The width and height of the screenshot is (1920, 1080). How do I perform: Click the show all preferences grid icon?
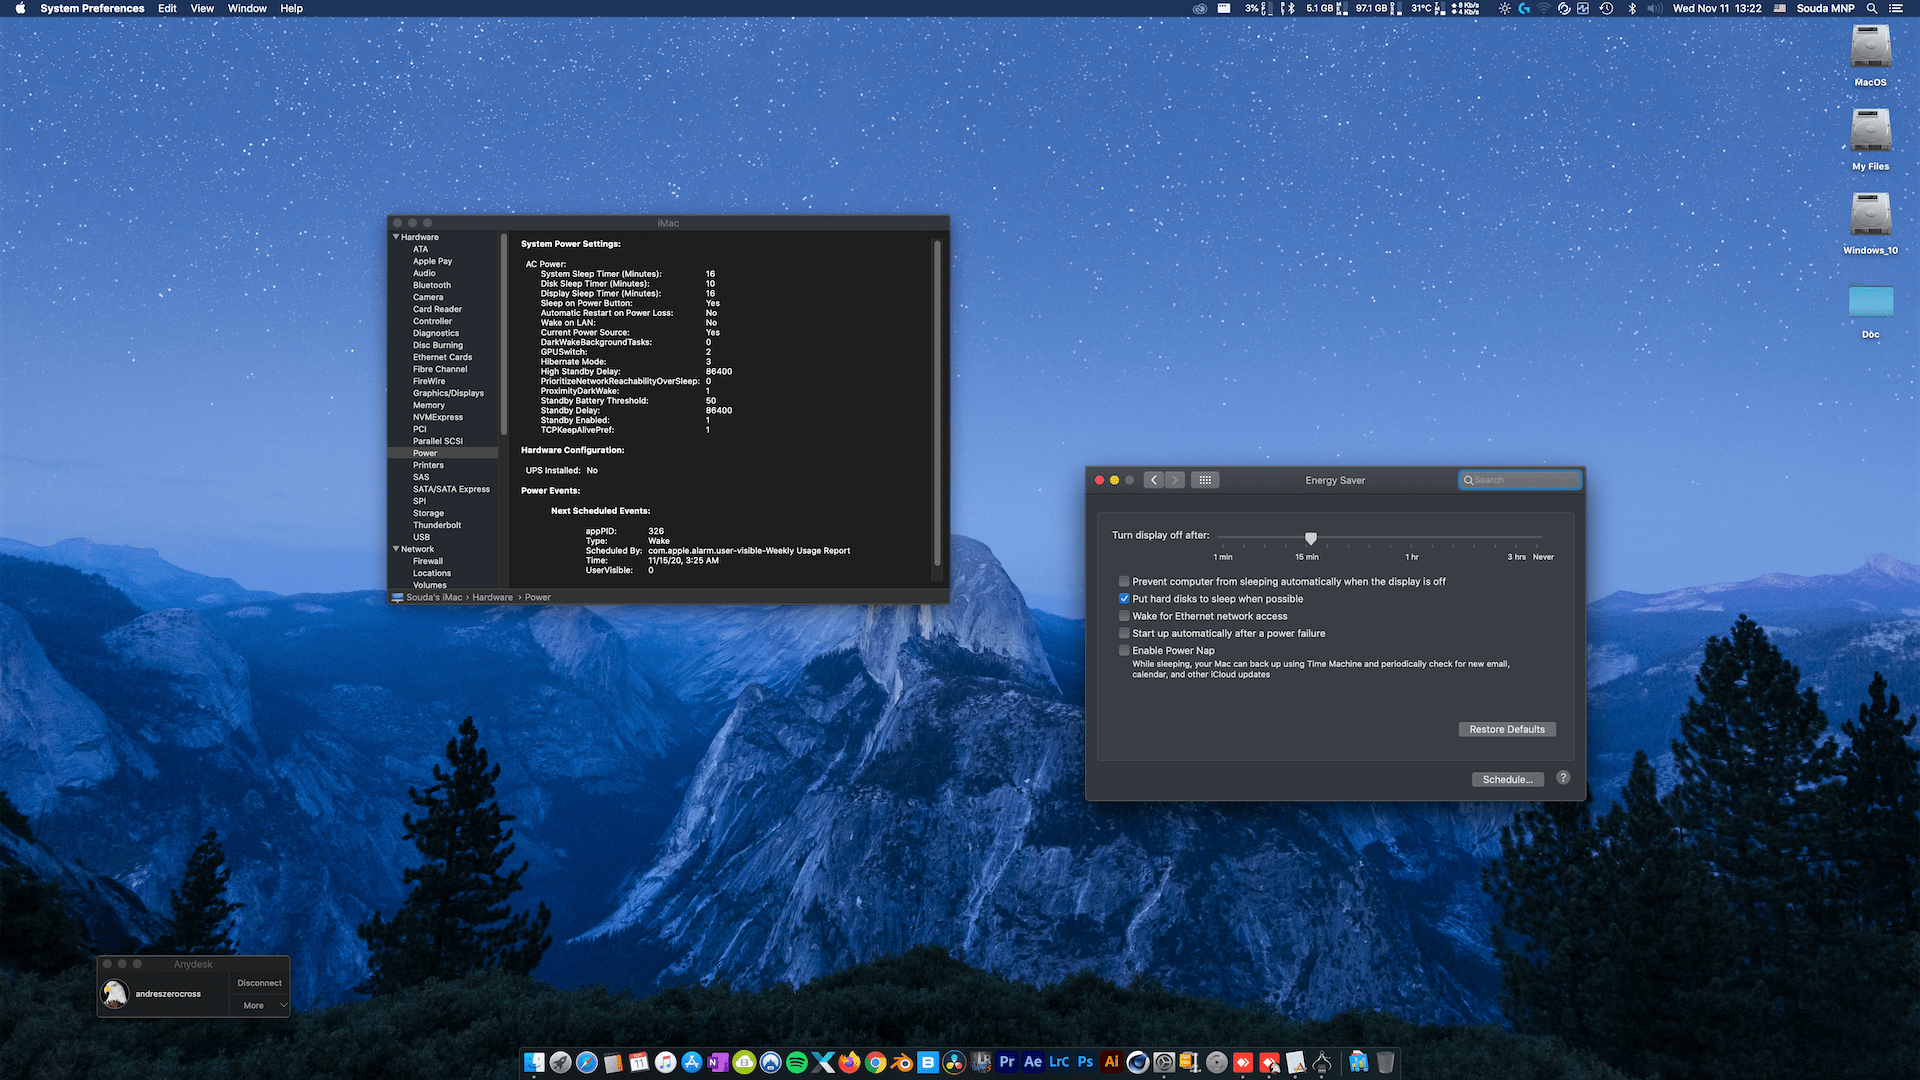[1205, 480]
